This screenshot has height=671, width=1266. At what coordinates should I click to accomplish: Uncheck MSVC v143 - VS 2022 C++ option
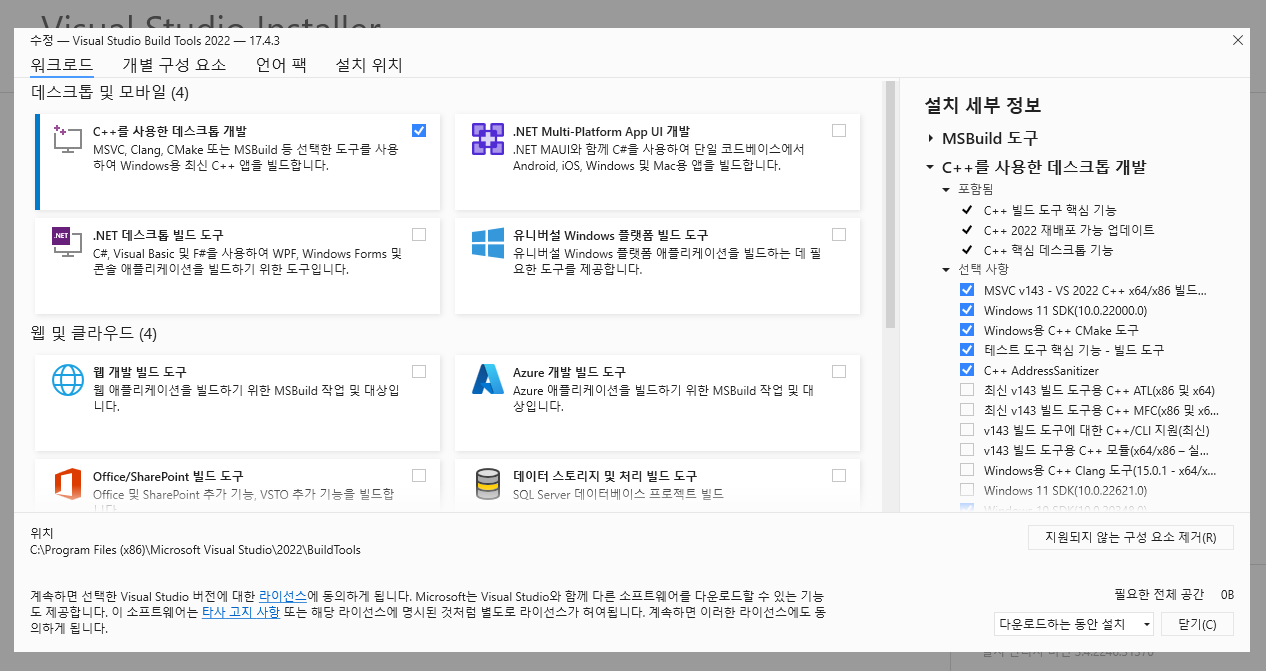tap(967, 290)
